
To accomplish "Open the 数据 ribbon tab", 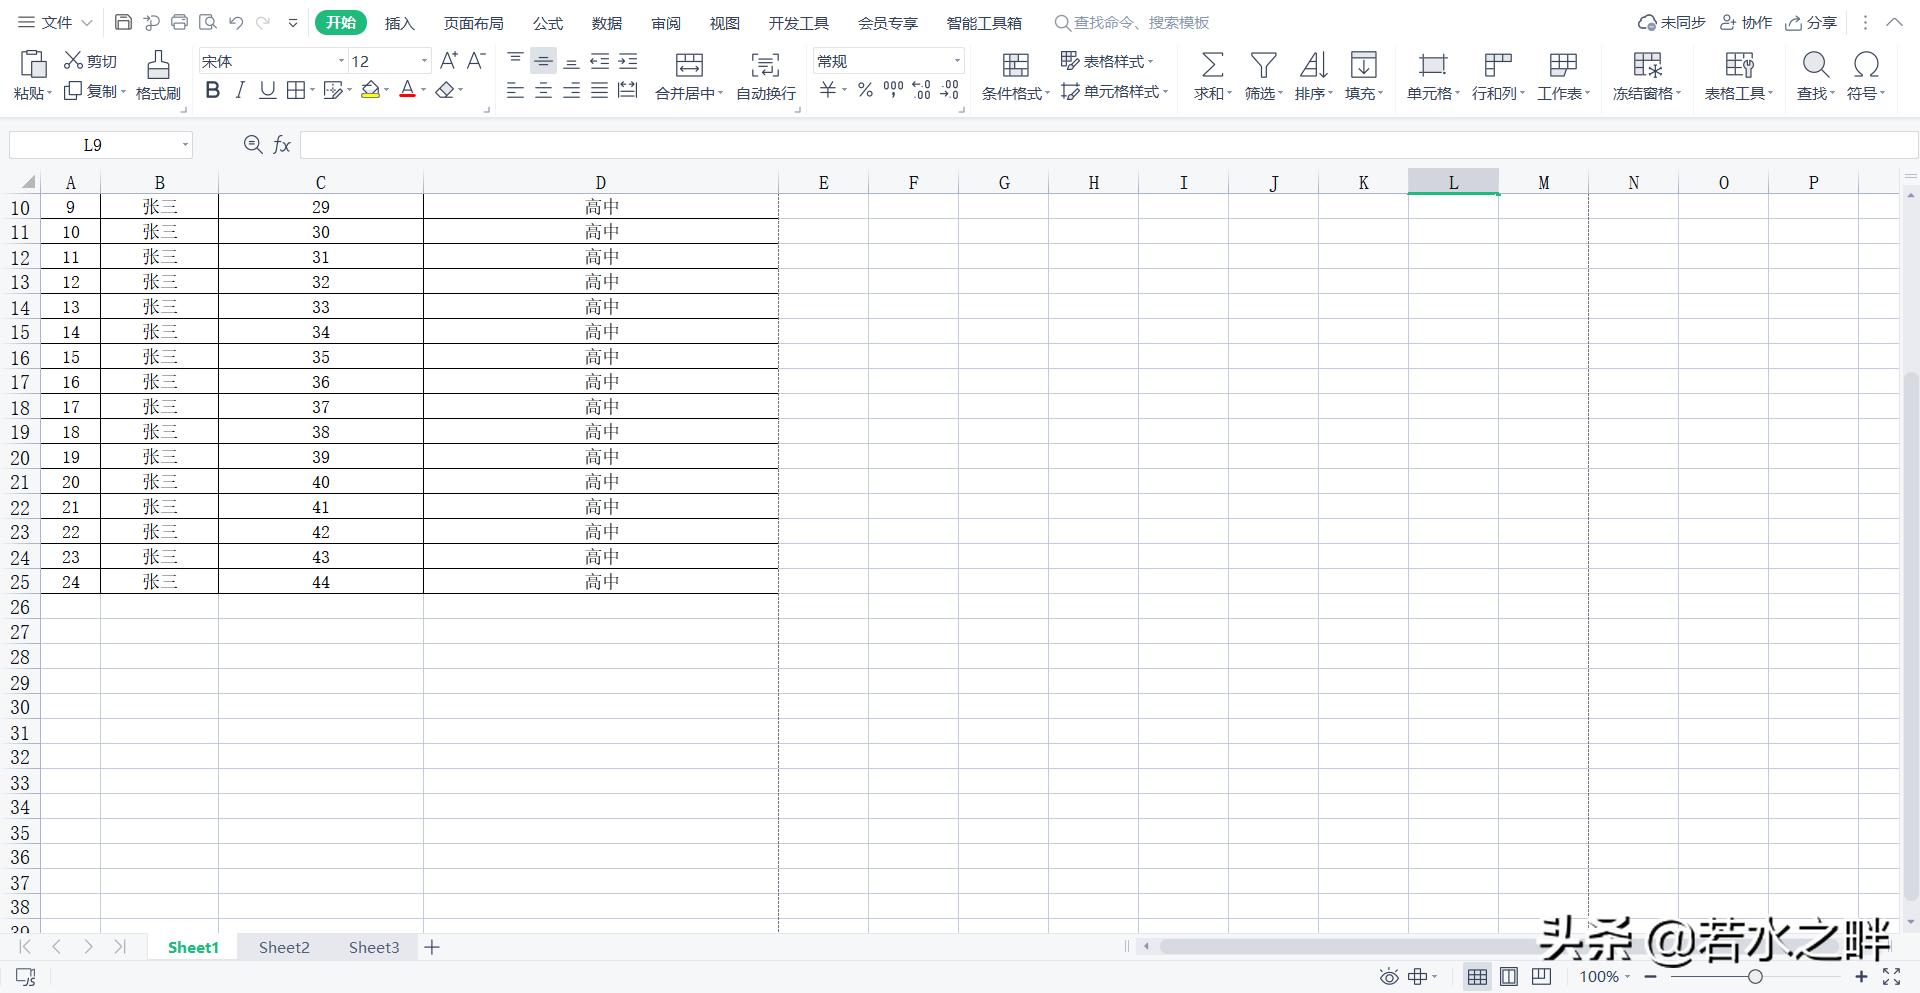I will (x=605, y=22).
